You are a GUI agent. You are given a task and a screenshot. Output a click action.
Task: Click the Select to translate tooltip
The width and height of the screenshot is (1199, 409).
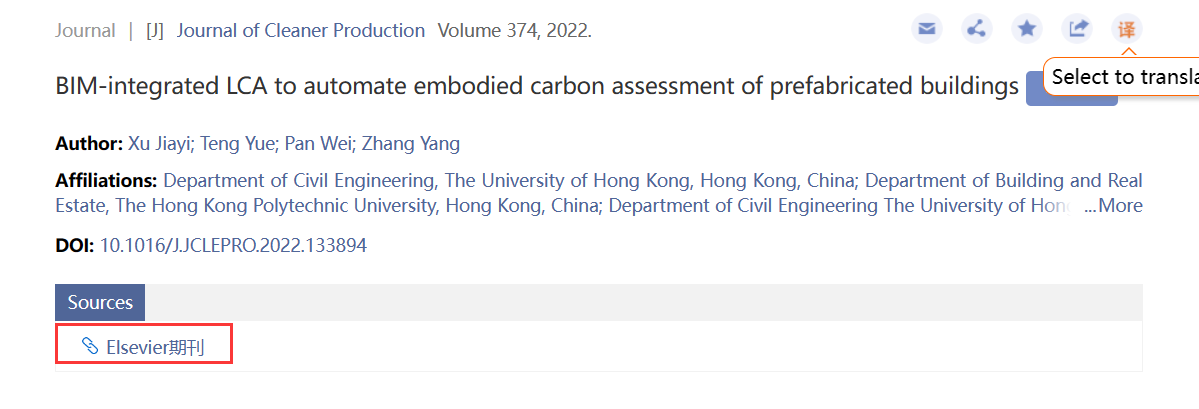coord(1121,76)
